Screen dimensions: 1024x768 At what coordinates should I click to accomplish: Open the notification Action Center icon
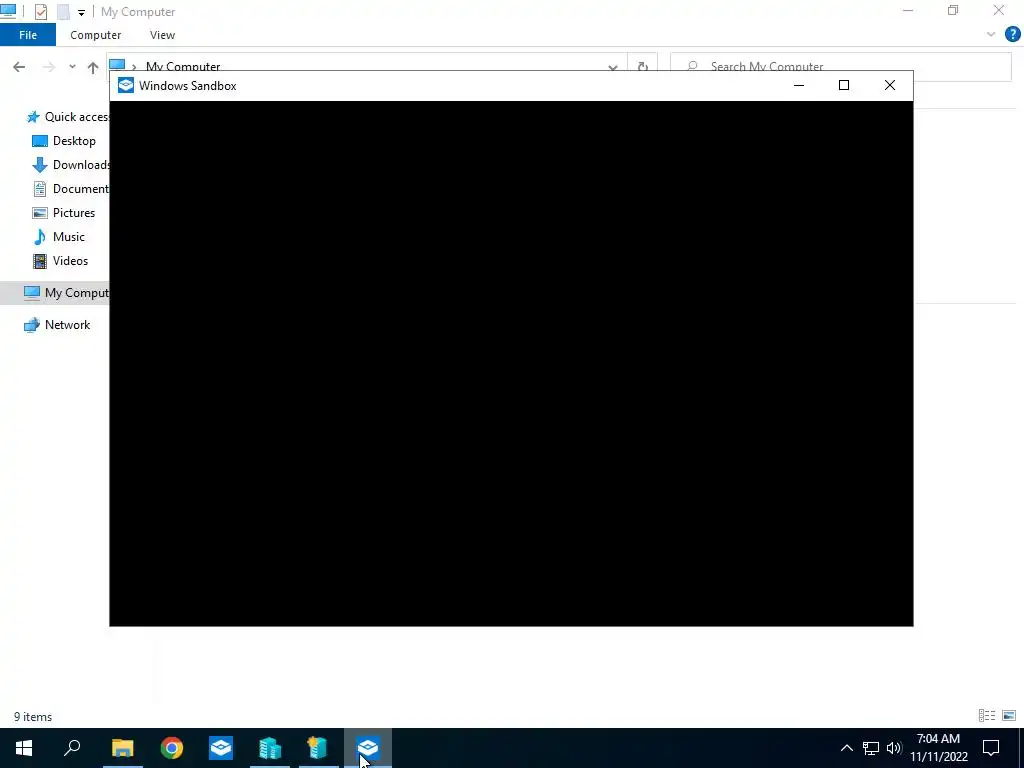(991, 748)
